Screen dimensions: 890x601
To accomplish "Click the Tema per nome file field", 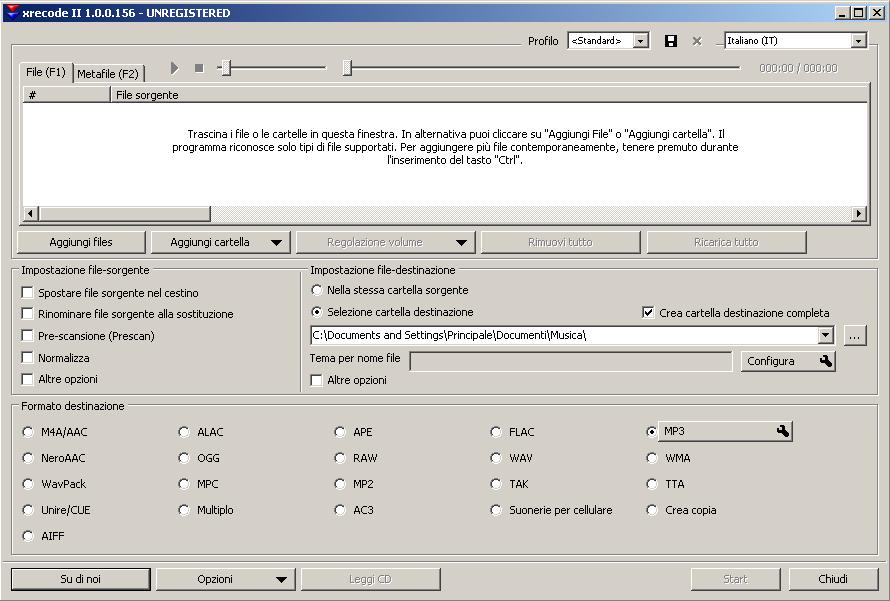I will 570,361.
